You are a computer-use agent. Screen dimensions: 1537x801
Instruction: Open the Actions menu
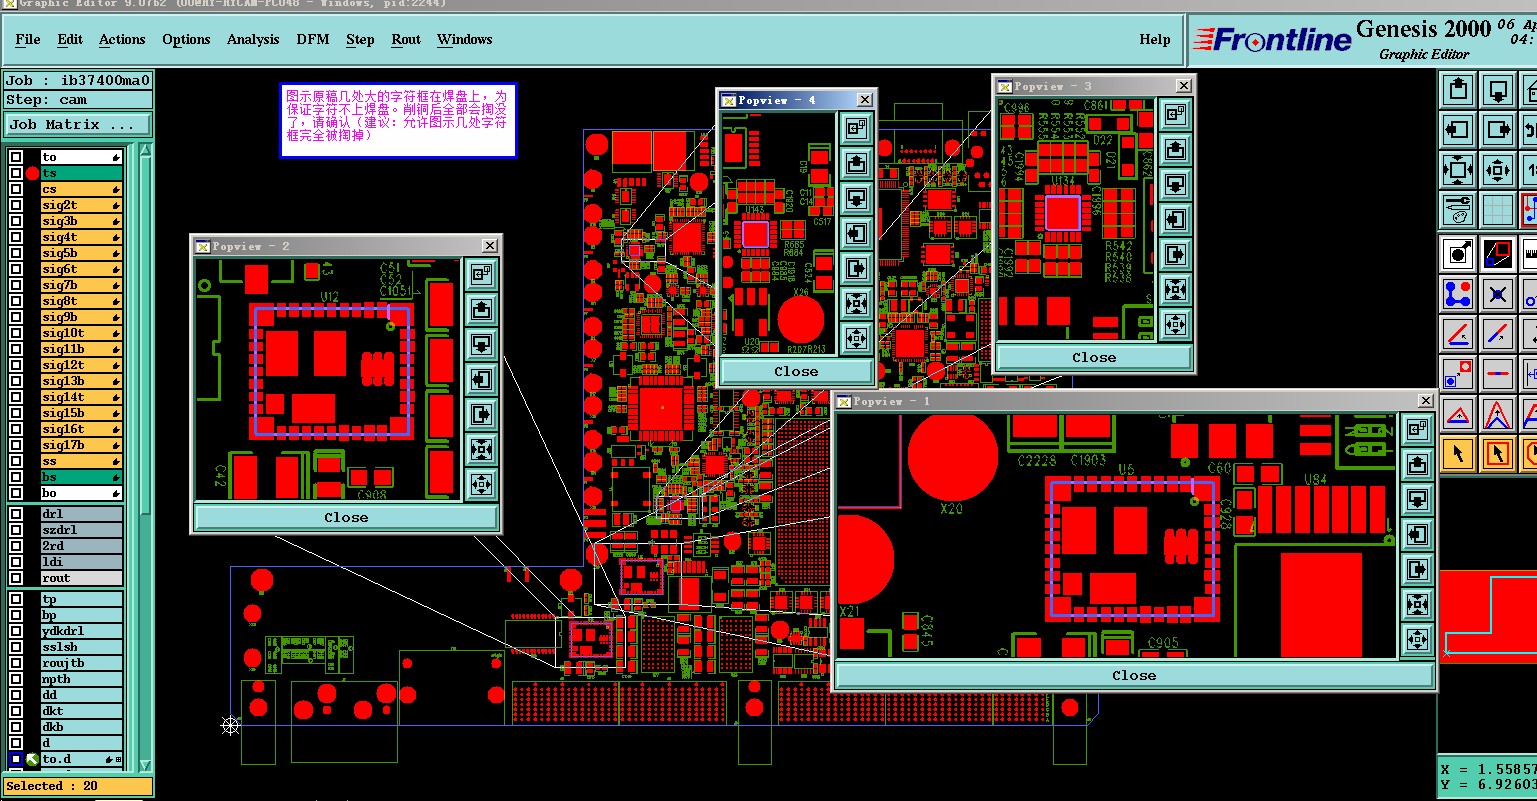pyautogui.click(x=122, y=40)
